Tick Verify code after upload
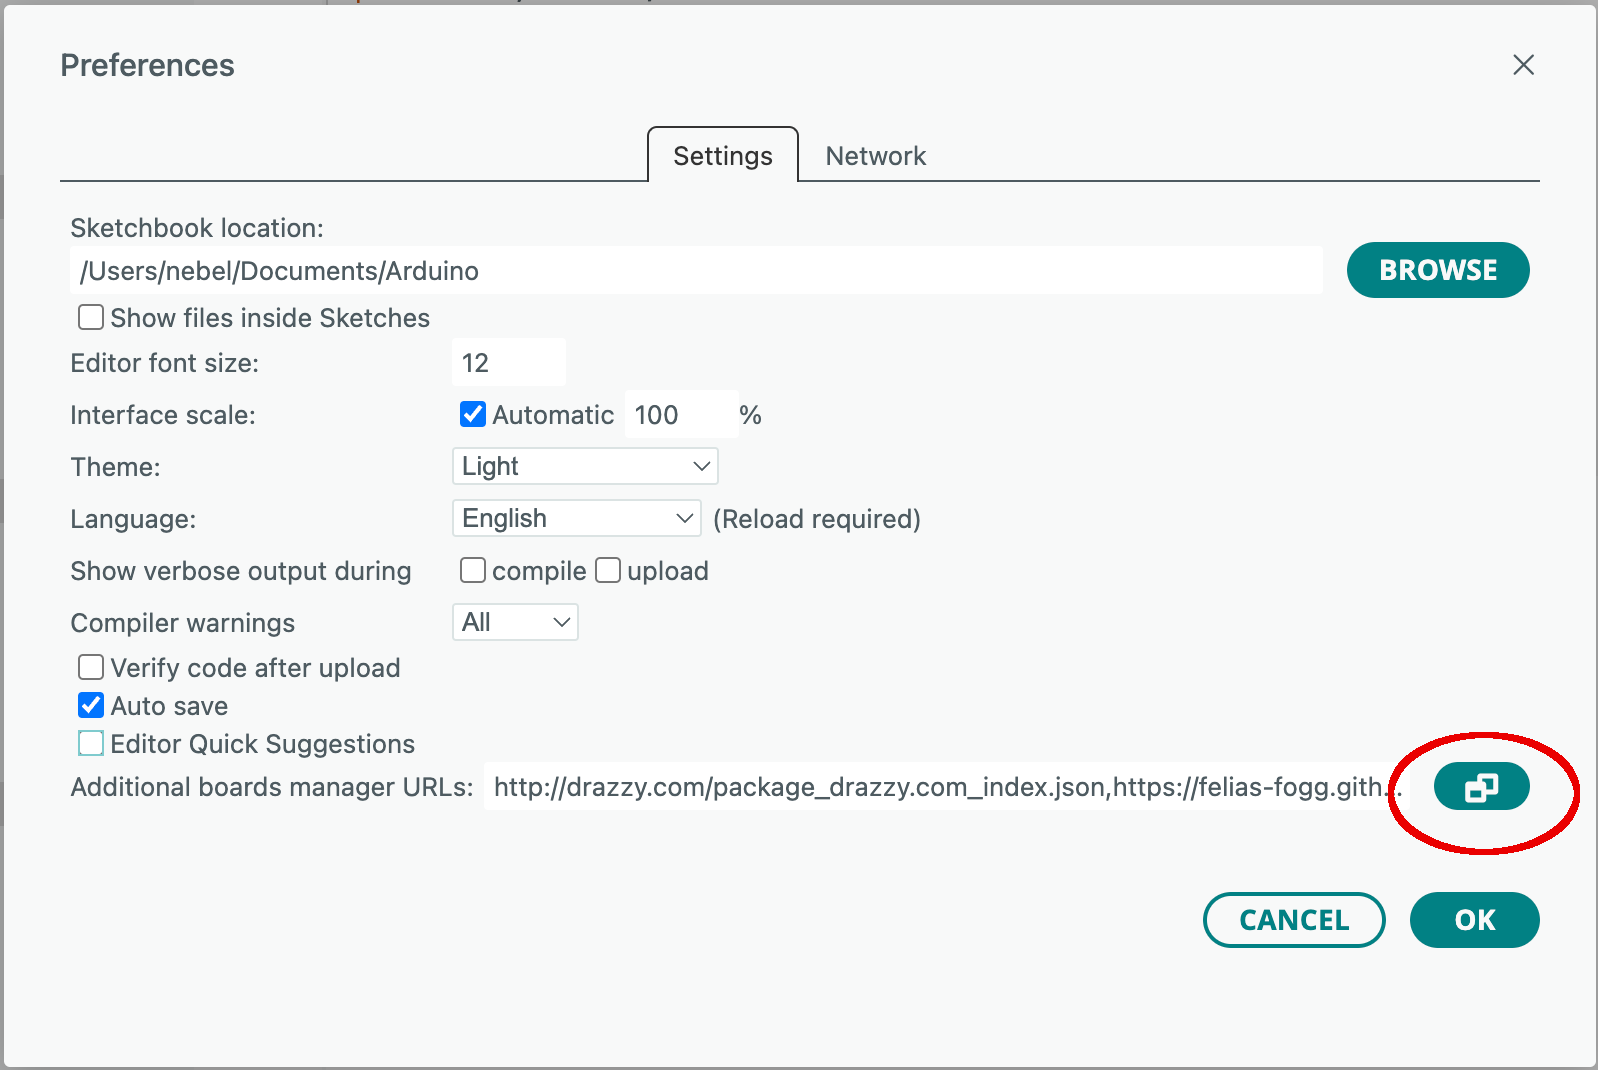The image size is (1598, 1070). [91, 667]
